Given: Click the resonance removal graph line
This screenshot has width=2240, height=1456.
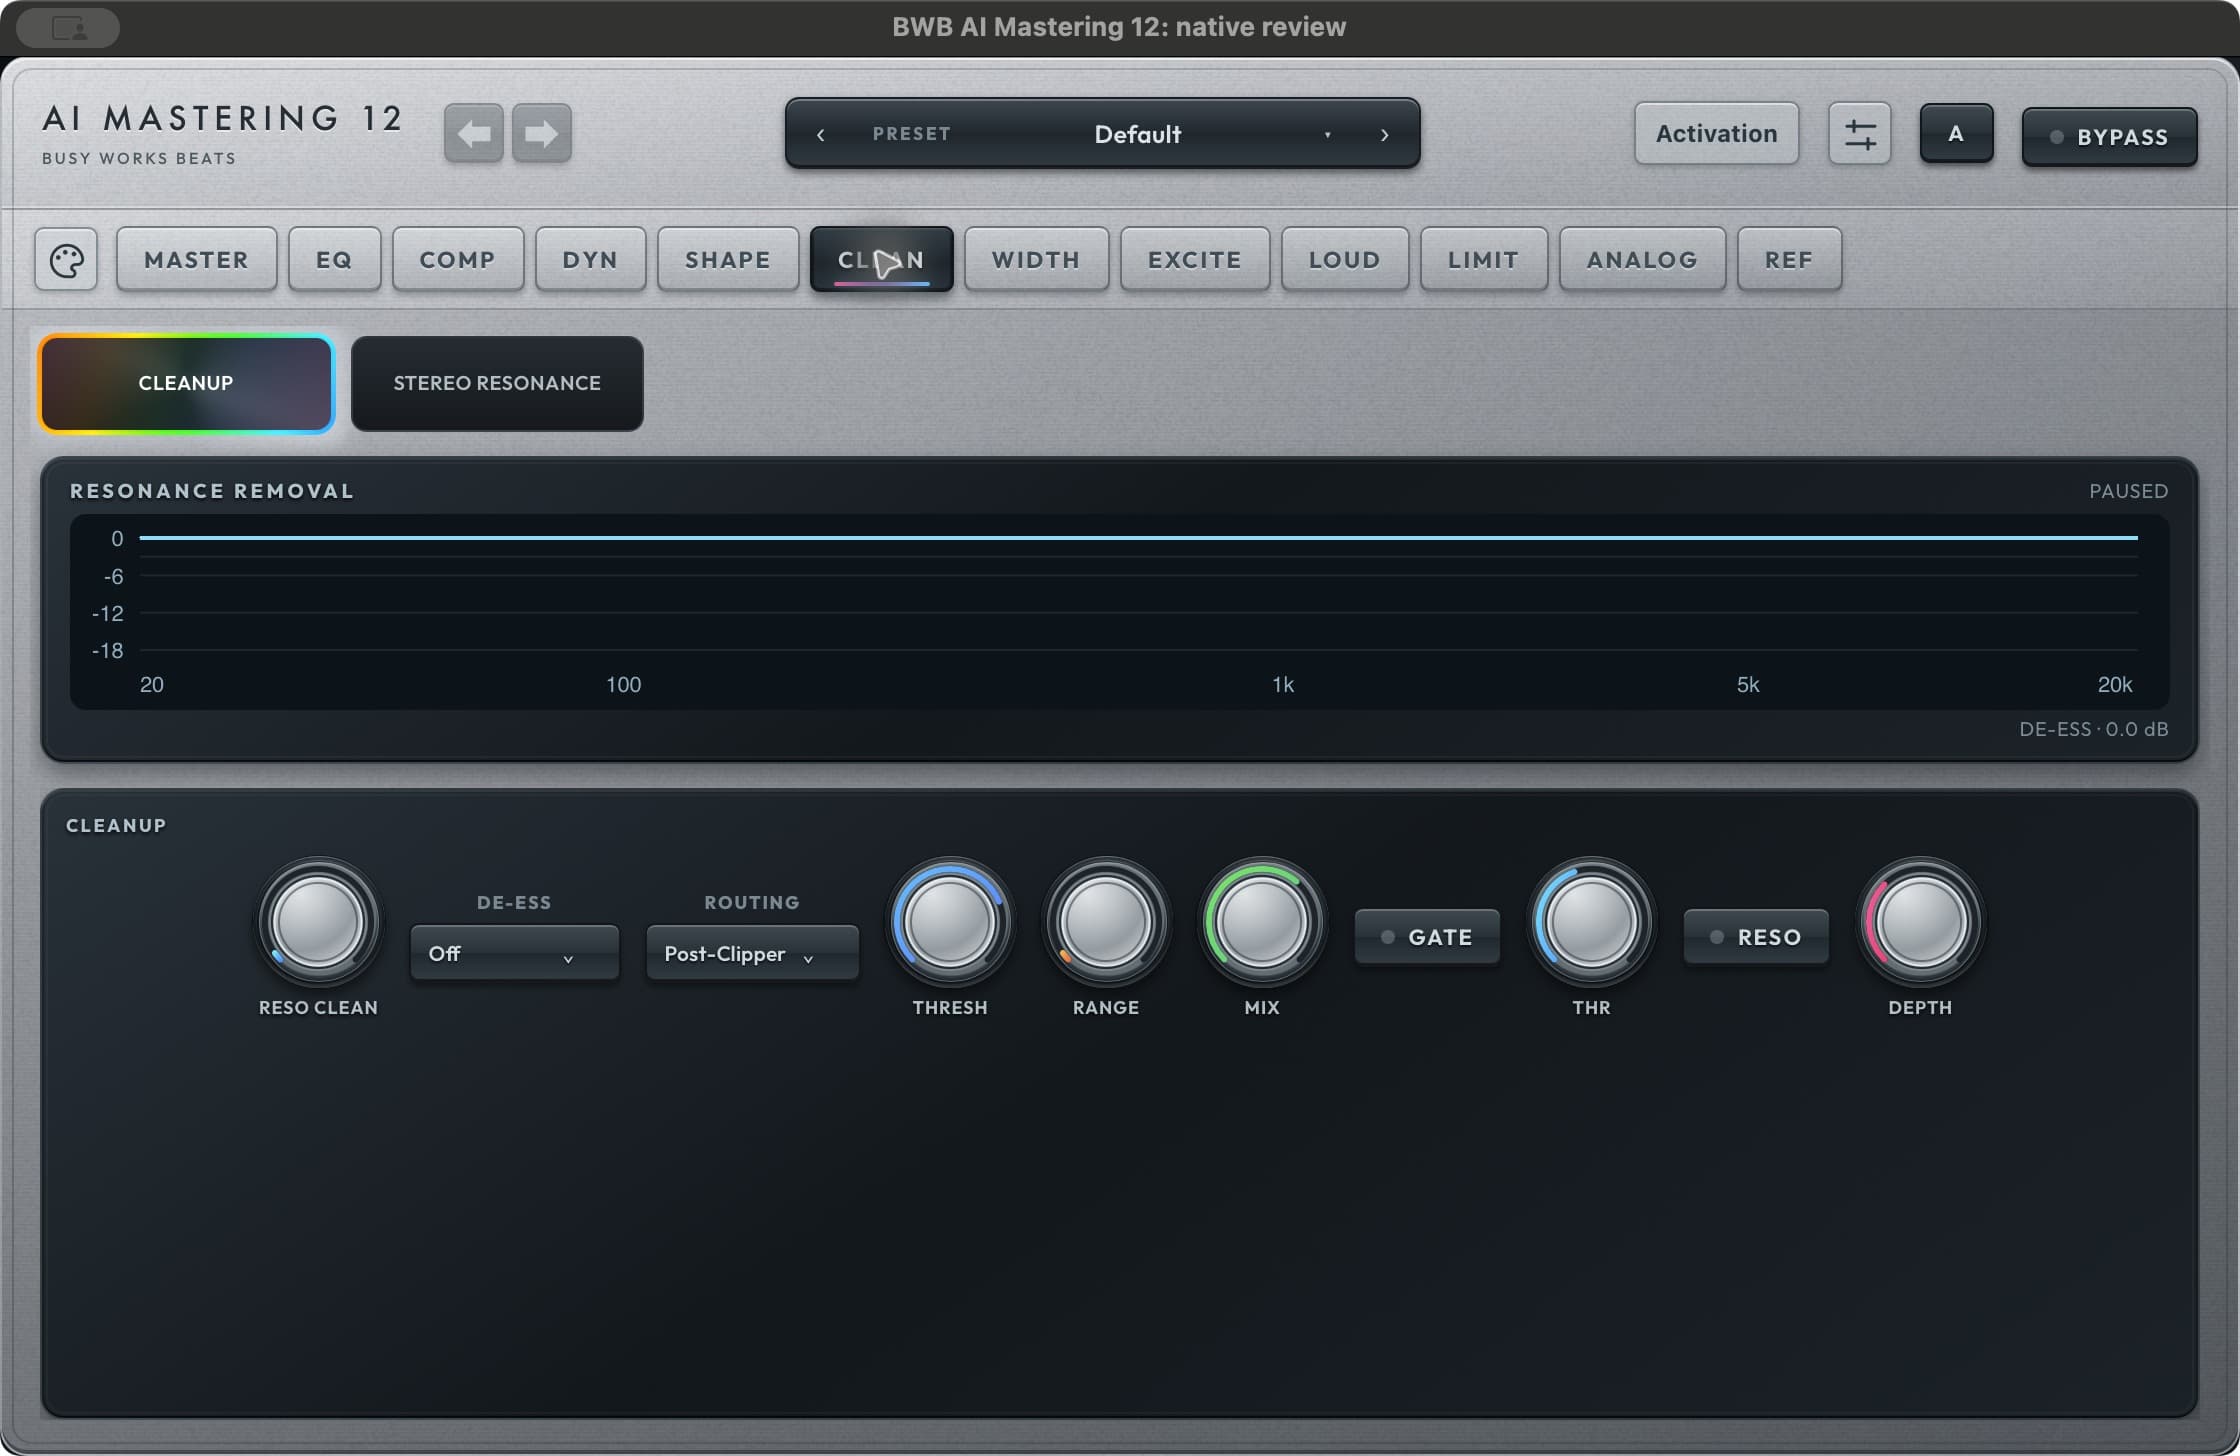Looking at the screenshot, I should 1138,538.
